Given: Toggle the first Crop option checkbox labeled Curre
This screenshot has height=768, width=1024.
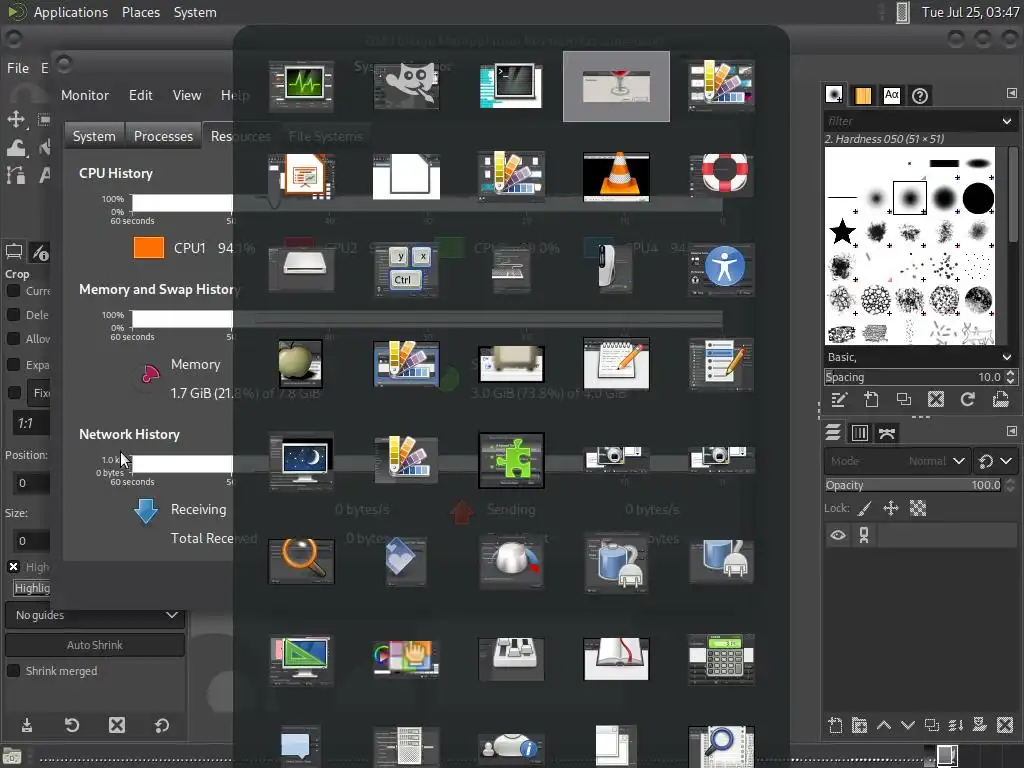Looking at the screenshot, I should (x=13, y=291).
